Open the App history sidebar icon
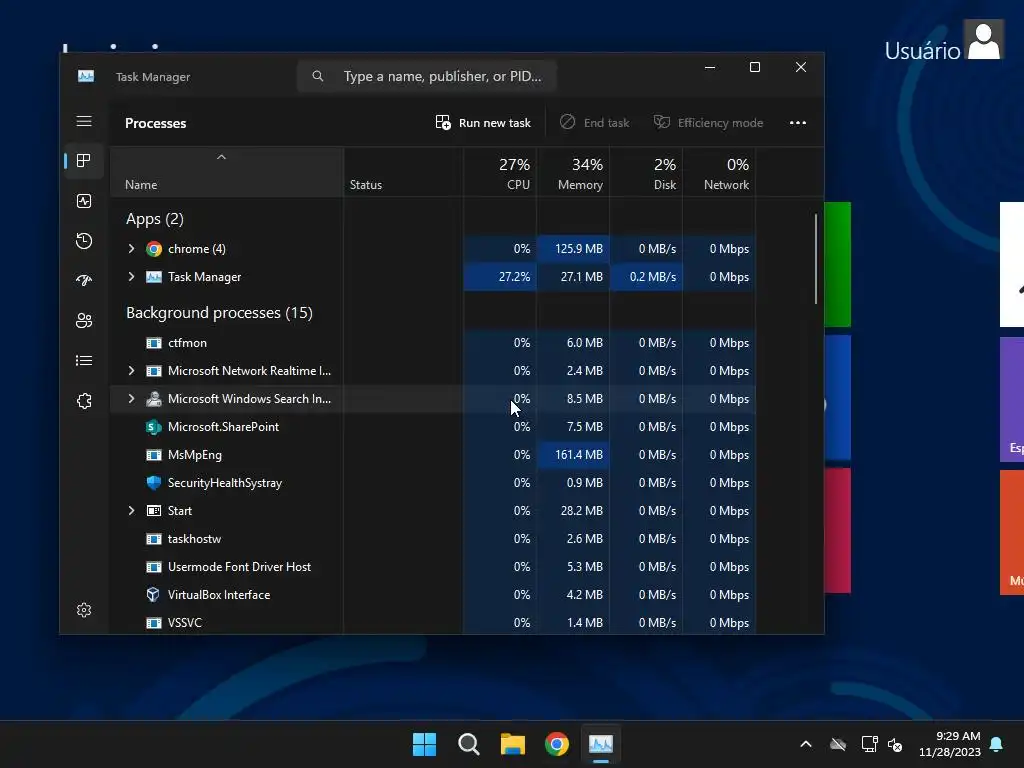This screenshot has width=1024, height=768. point(84,241)
